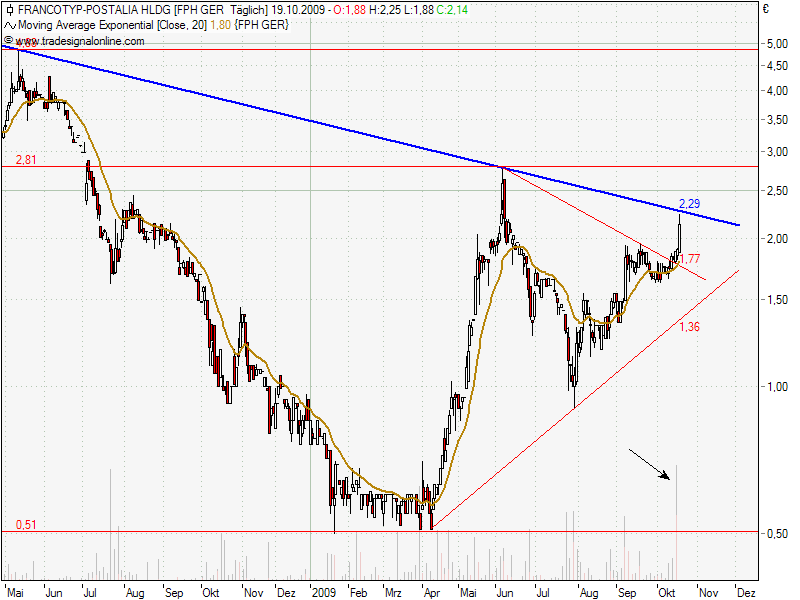The image size is (800, 600).
Task: Click the black arrow pointing at volume spike
Action: 649,466
